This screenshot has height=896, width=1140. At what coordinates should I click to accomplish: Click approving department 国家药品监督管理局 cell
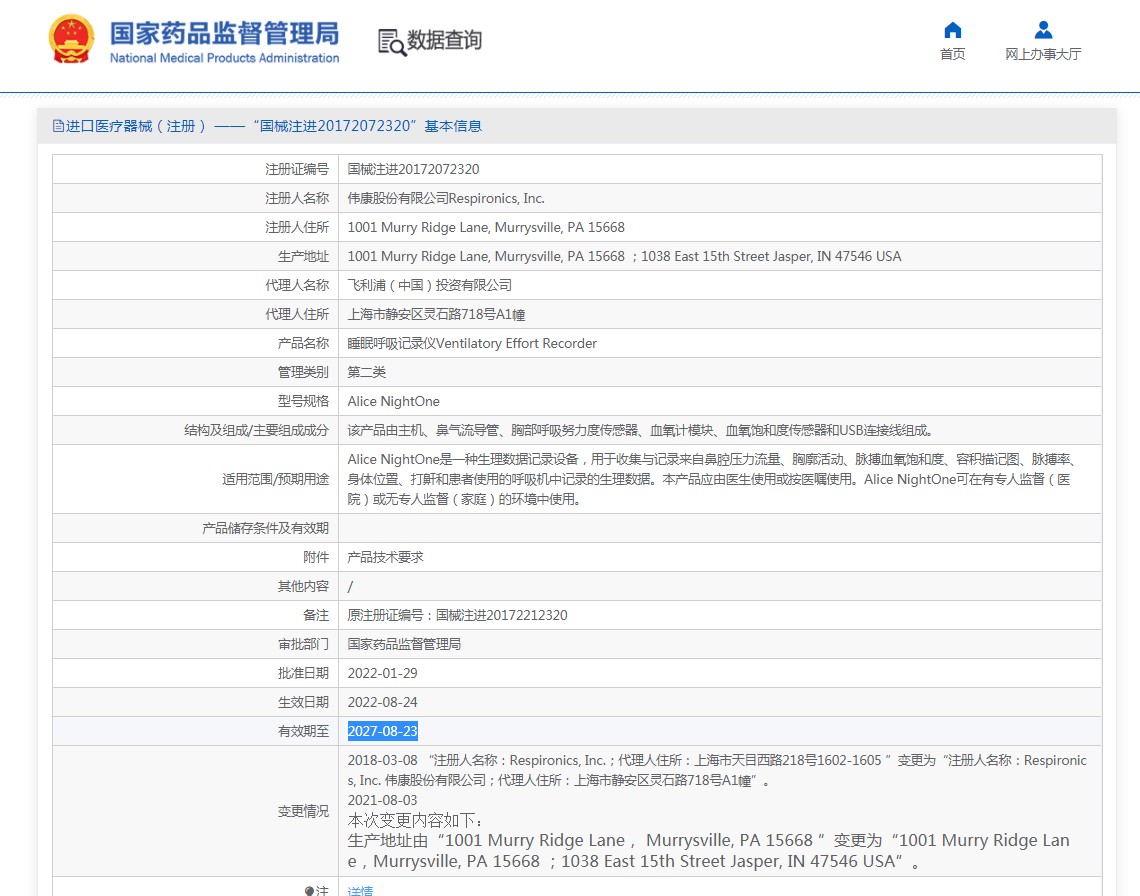404,644
